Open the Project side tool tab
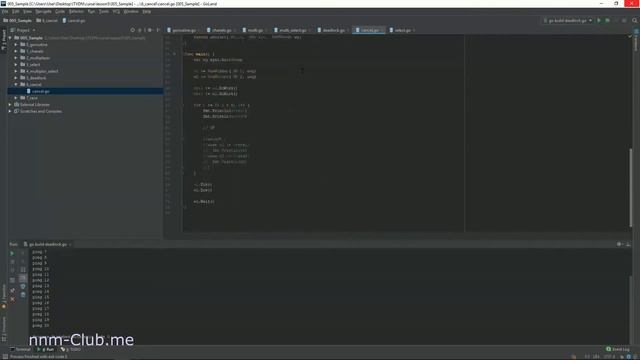Screen dimensions: 640x360 pyautogui.click(x=4, y=40)
